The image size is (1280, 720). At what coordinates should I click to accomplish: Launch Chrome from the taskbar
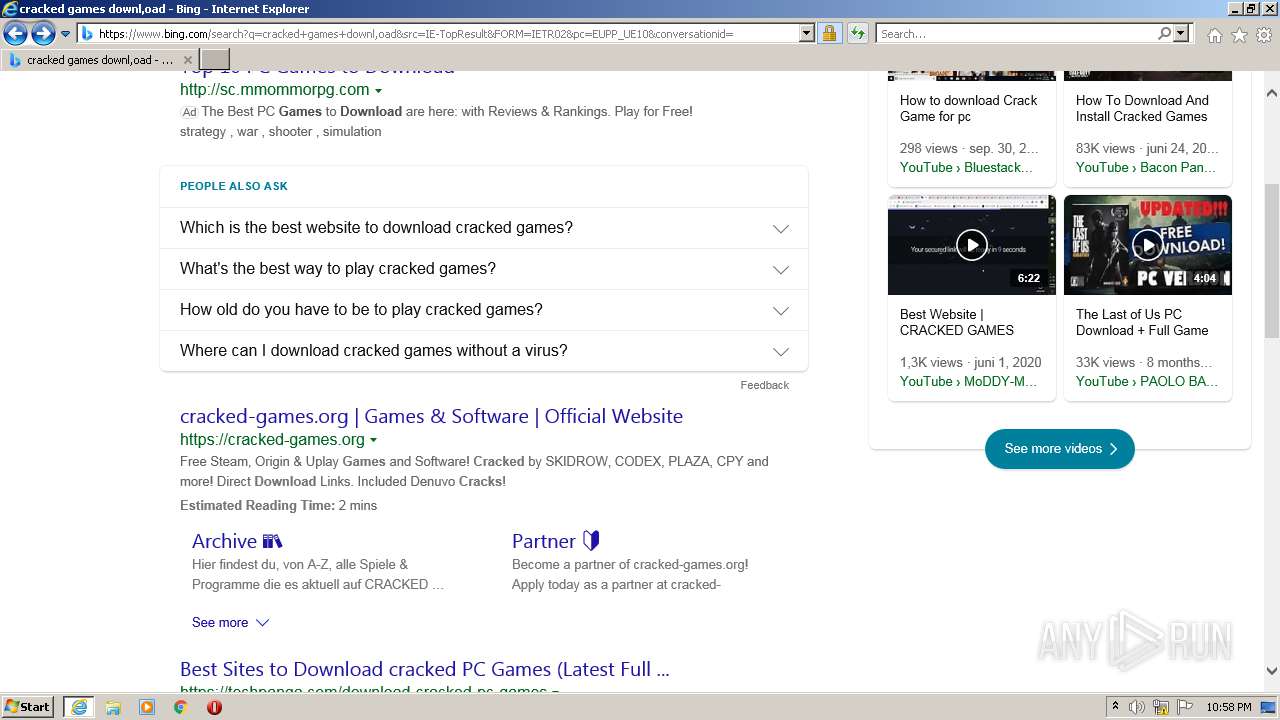click(180, 707)
